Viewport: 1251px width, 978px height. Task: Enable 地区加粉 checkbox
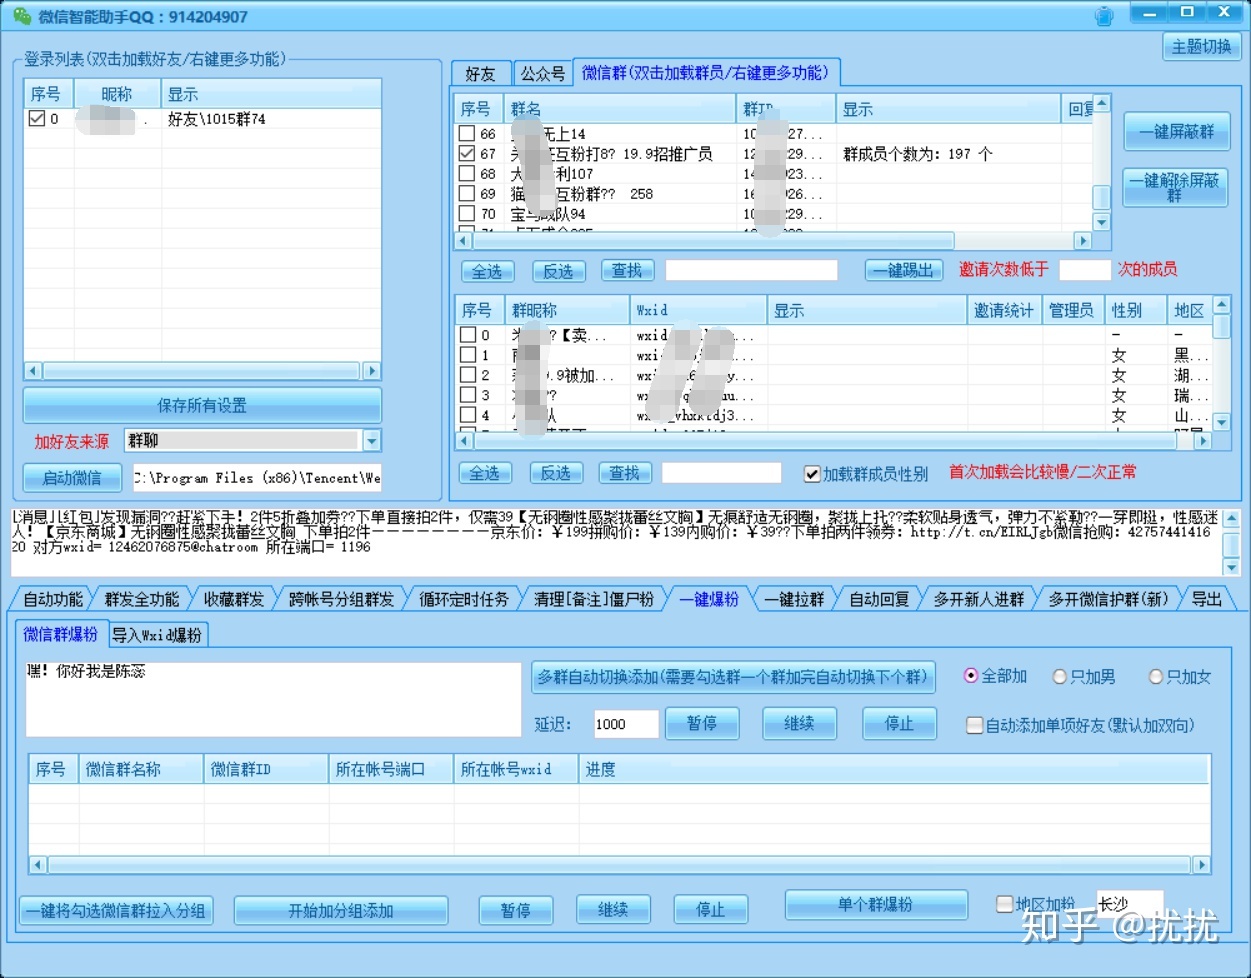(1004, 904)
